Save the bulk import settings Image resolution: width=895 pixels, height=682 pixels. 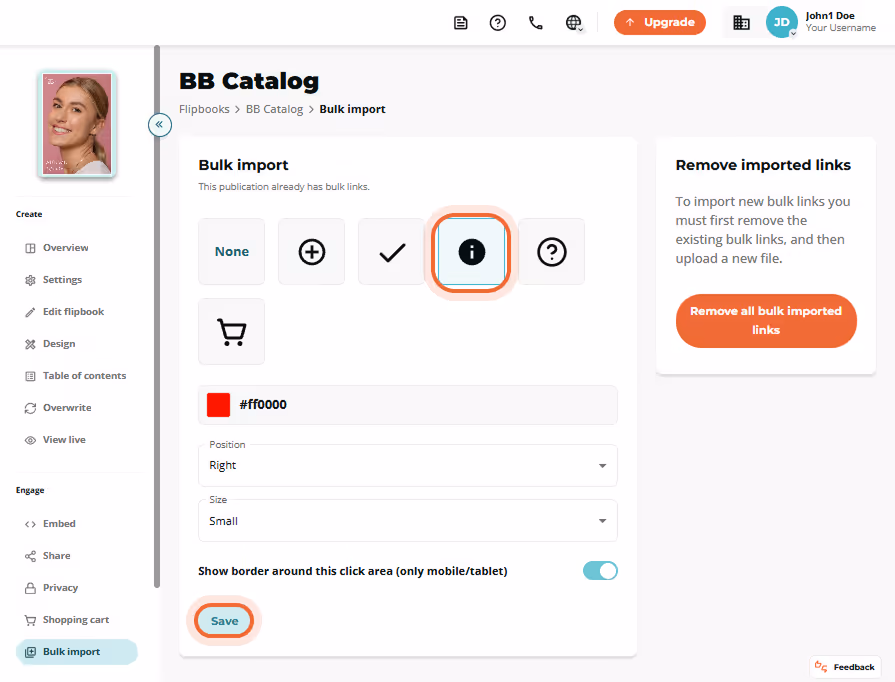224,621
